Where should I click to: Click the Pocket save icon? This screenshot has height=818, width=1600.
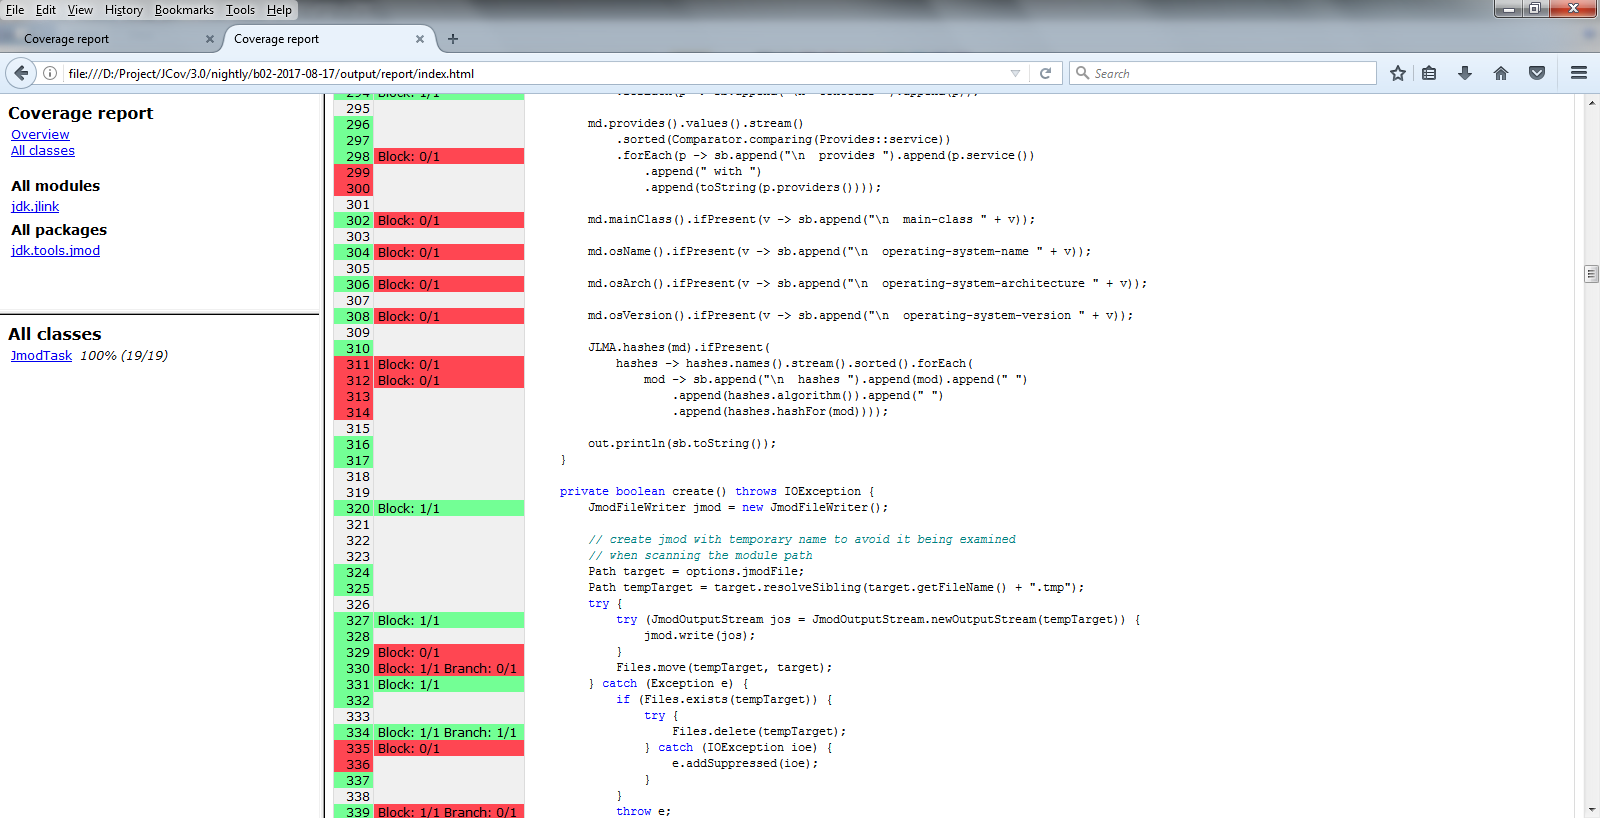click(1537, 73)
